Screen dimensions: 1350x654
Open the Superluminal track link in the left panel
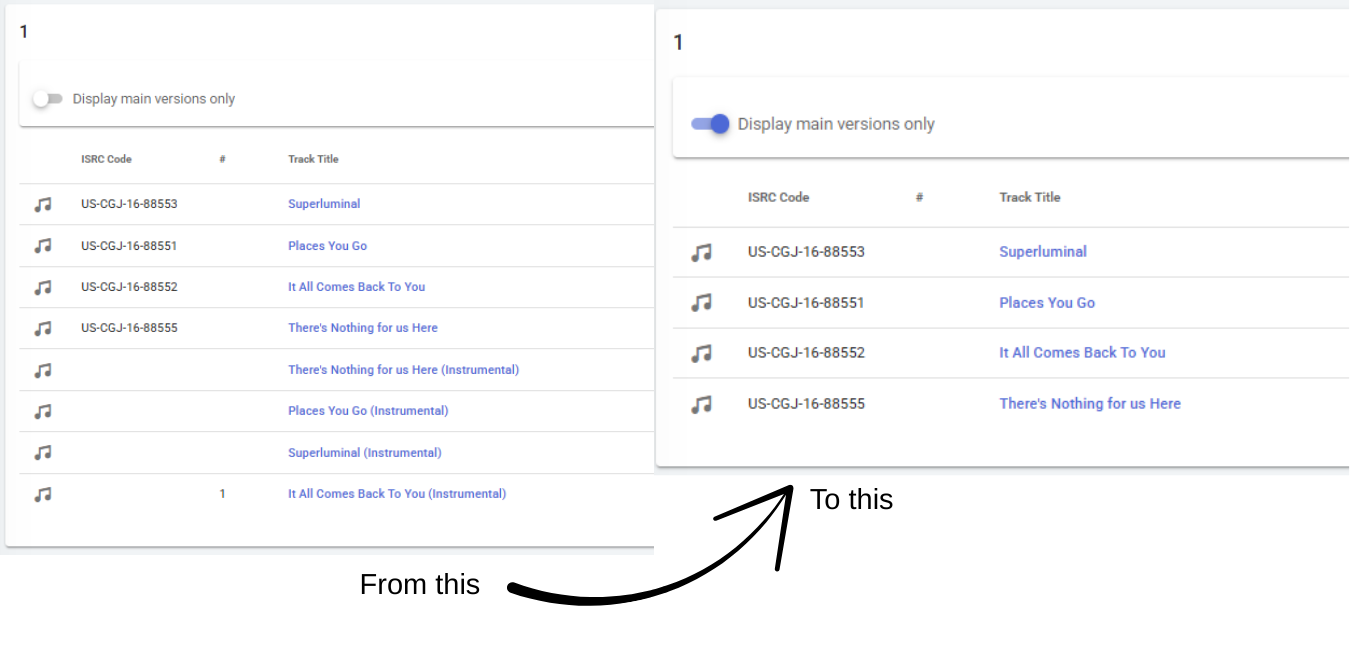click(324, 204)
